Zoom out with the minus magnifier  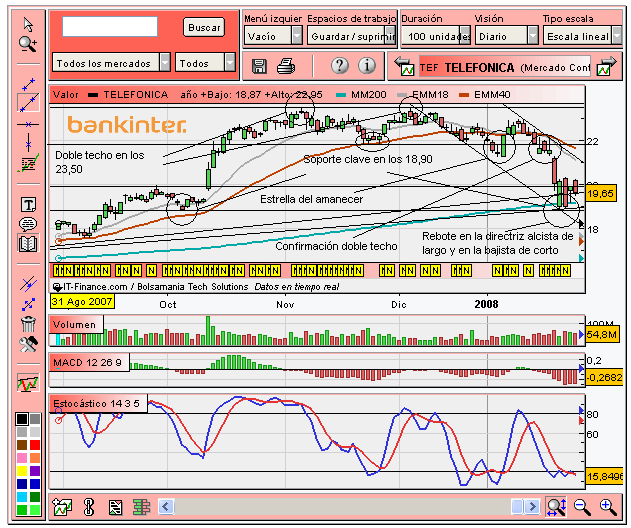click(x=582, y=507)
